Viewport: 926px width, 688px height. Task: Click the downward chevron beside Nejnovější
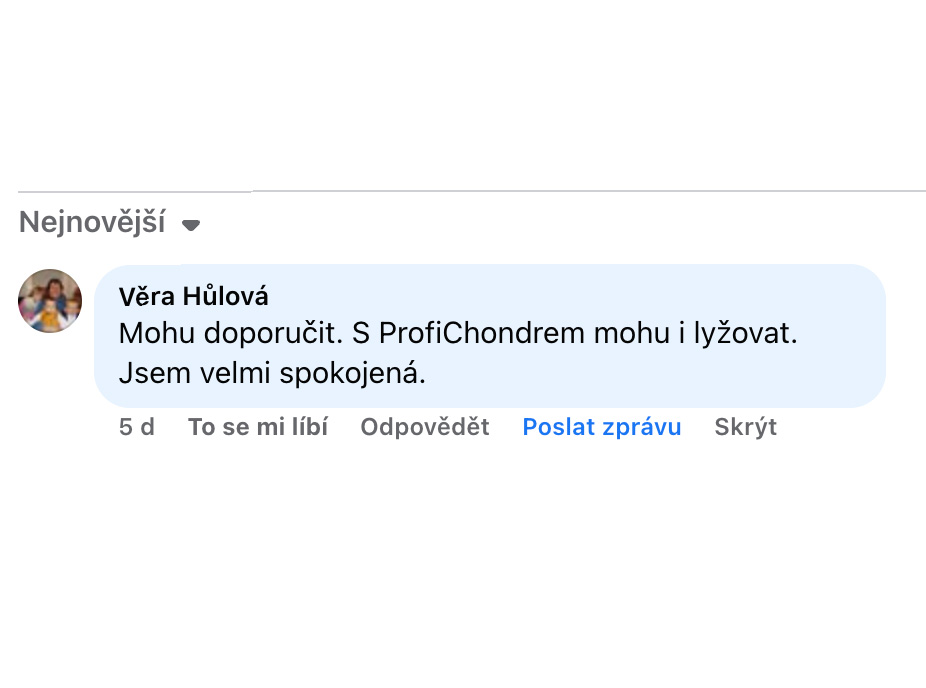[192, 225]
